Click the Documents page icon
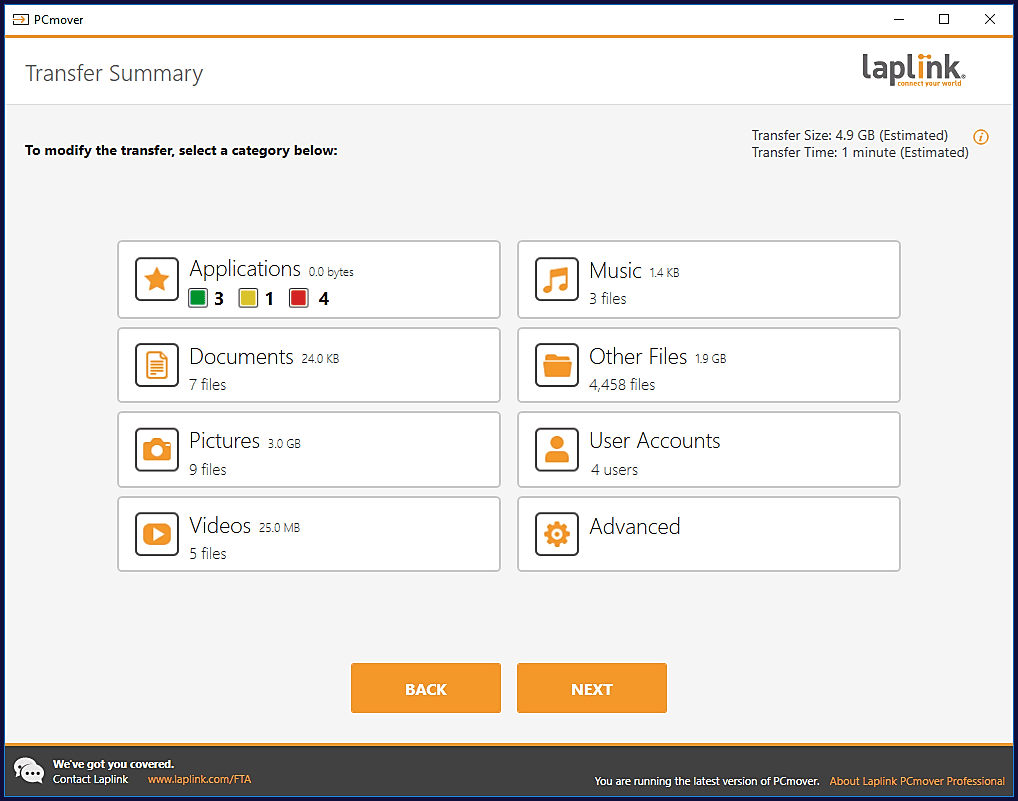 (x=157, y=365)
